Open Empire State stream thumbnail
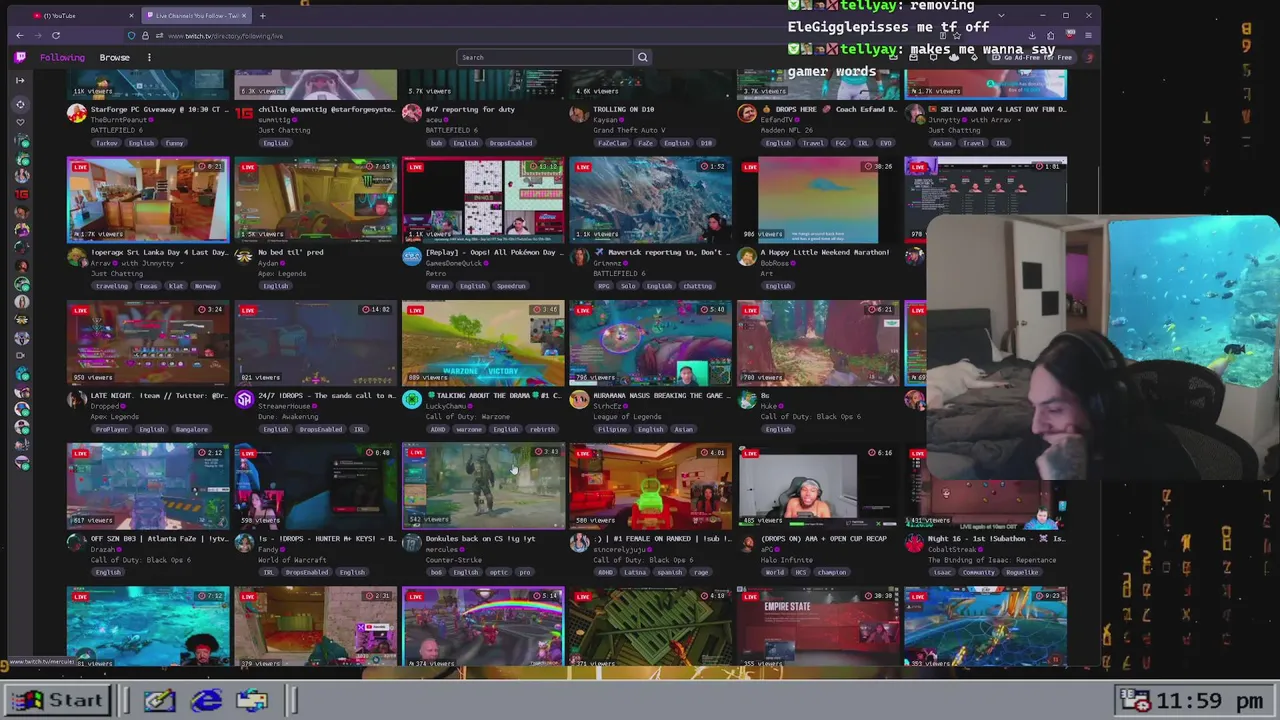The width and height of the screenshot is (1280, 720). pyautogui.click(x=818, y=628)
